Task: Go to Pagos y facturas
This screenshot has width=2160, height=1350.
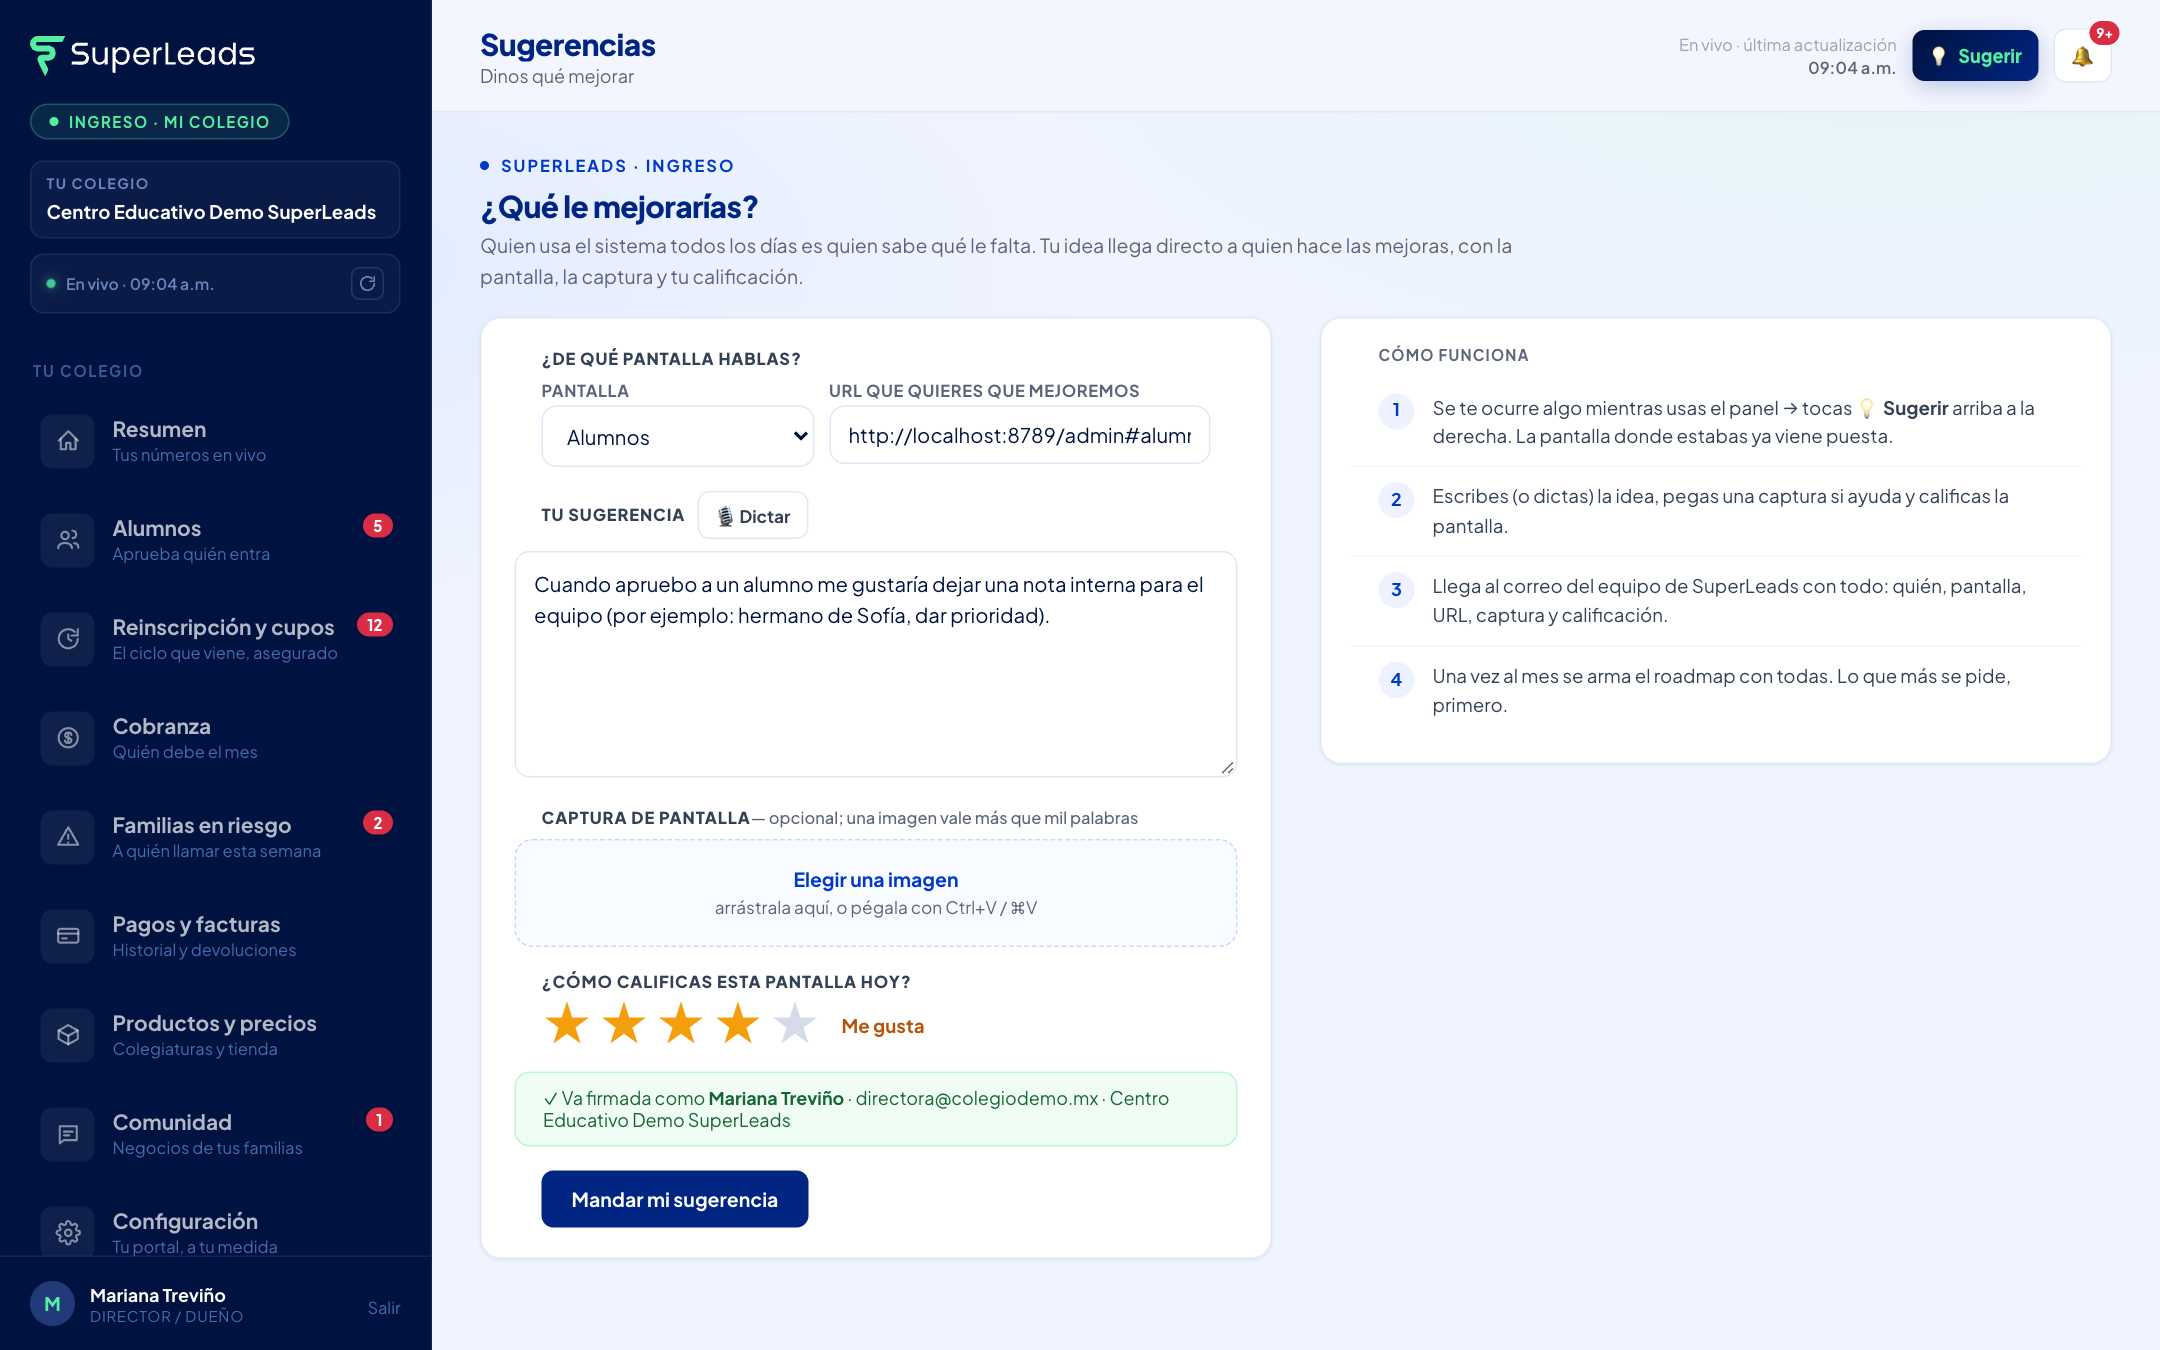Action: [216, 936]
